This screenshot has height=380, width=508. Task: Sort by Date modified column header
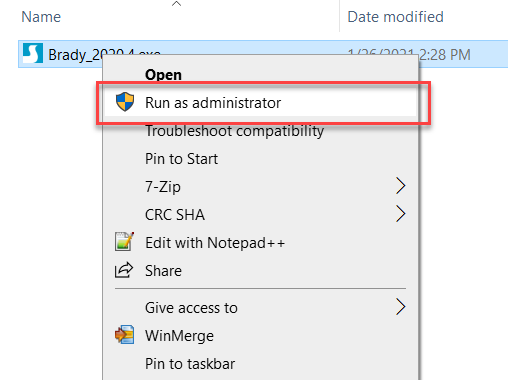tap(395, 17)
